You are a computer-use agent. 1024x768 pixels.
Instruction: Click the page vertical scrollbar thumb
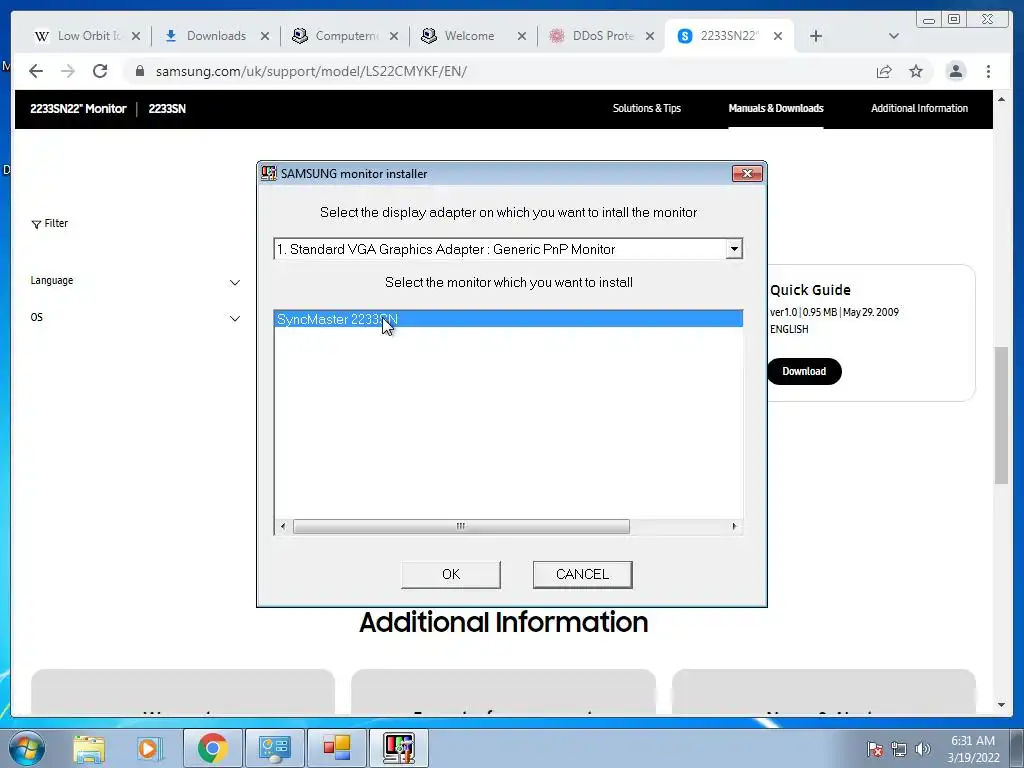coord(1001,415)
